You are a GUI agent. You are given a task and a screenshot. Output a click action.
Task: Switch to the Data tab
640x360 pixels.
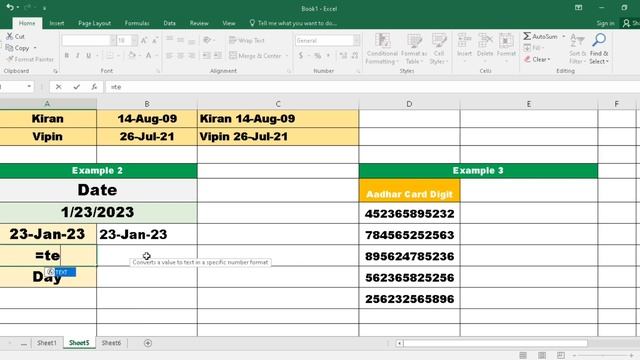[169, 23]
